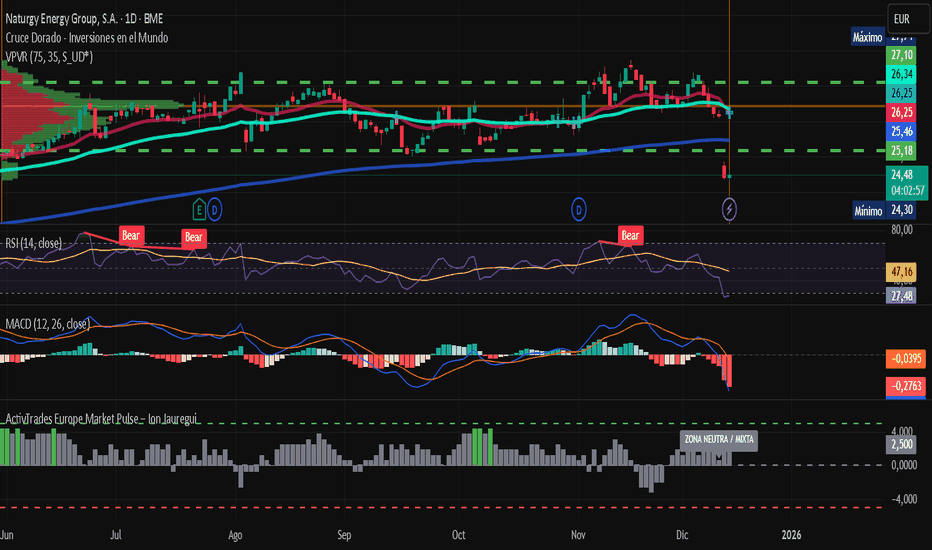Select the ActivTrades Europe Market Pulse legend
932x550 pixels.
[101, 419]
